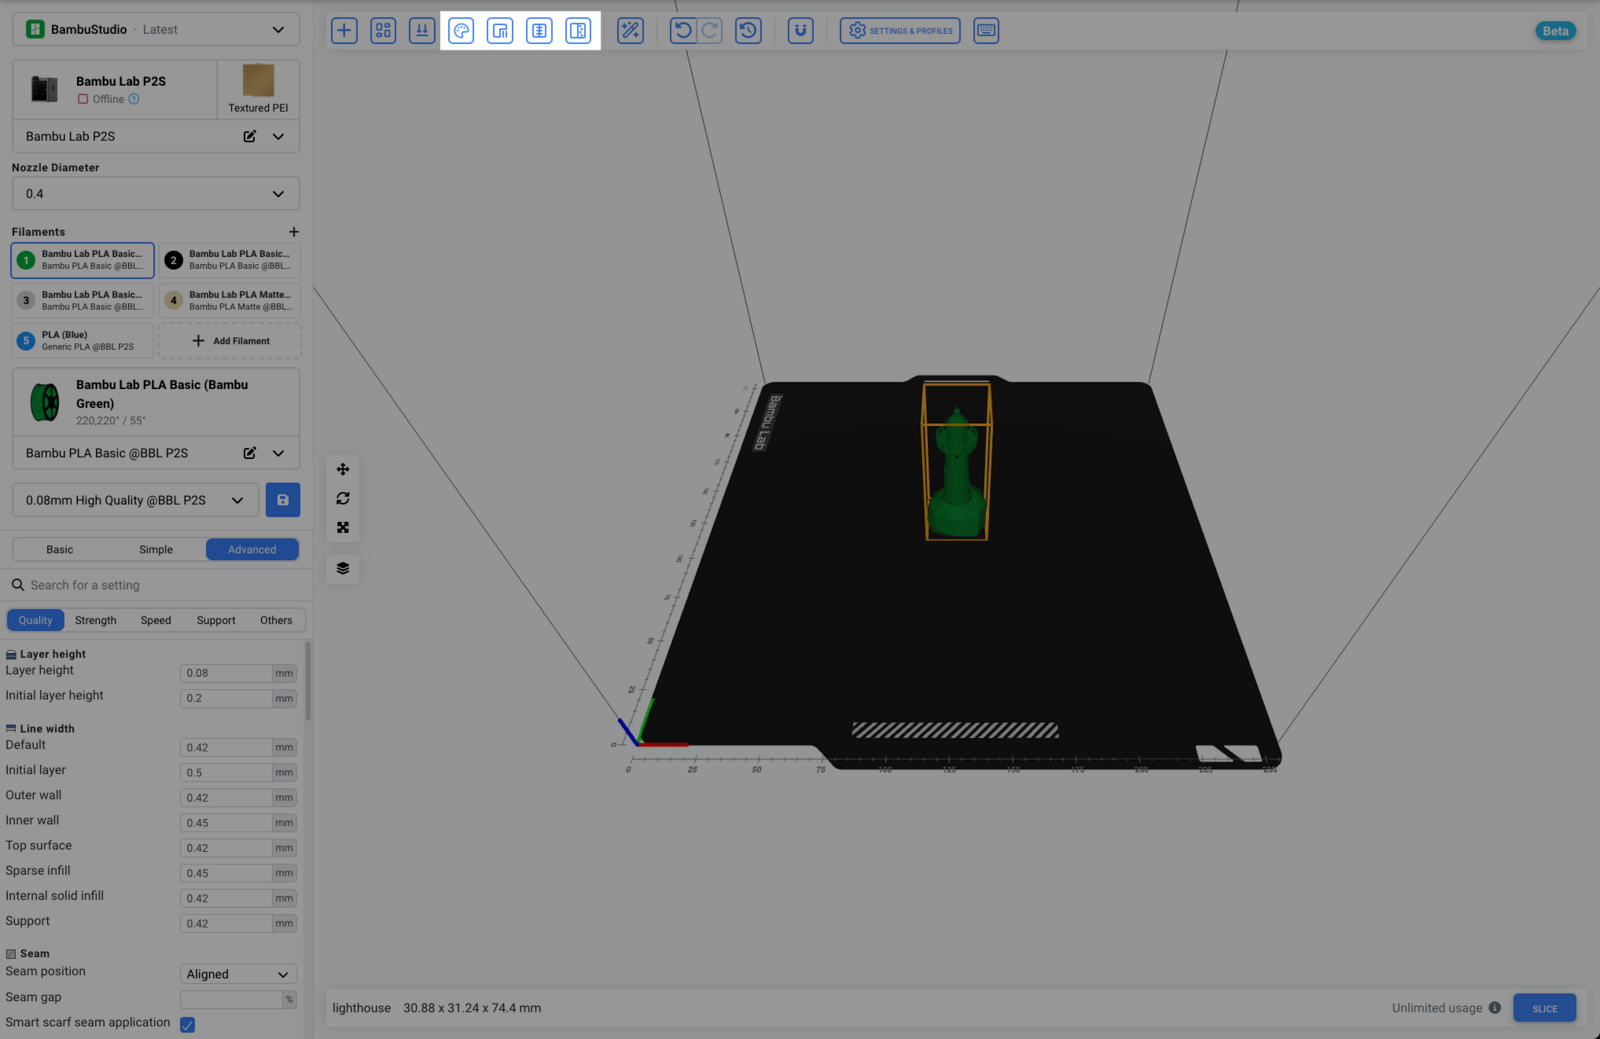This screenshot has height=1039, width=1600.
Task: Open the Speed settings tab
Action: 156,620
